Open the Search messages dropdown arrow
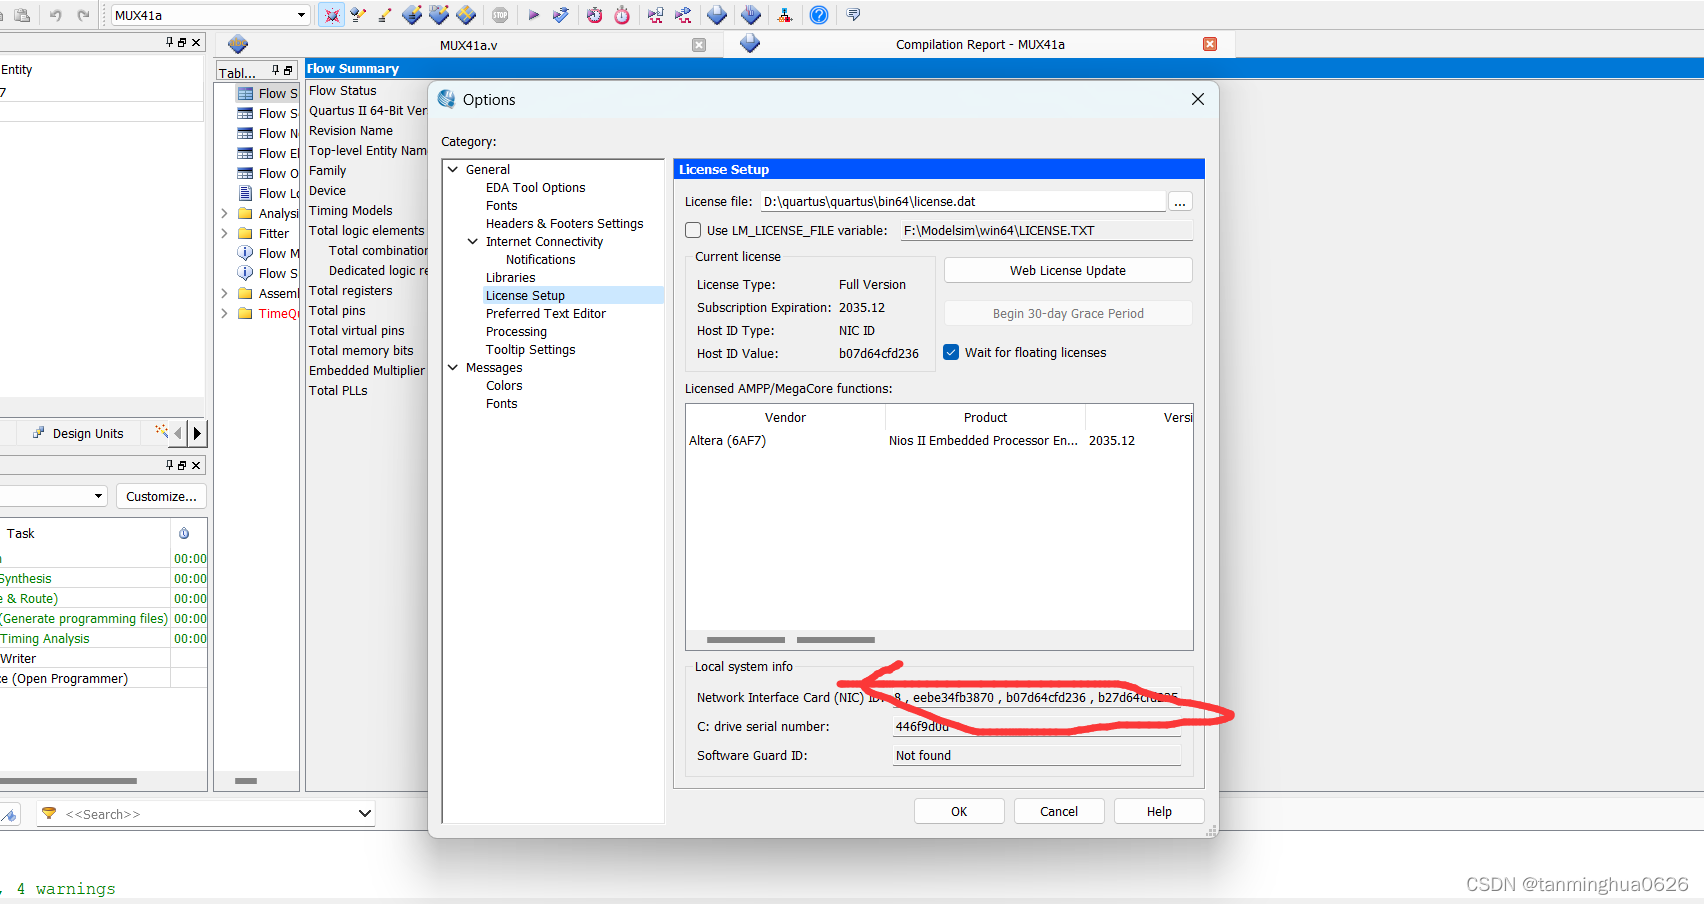The image size is (1704, 904). tap(364, 814)
